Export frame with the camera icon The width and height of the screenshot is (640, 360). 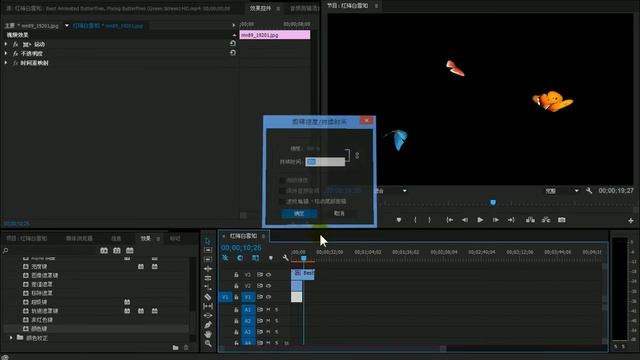(x=562, y=220)
